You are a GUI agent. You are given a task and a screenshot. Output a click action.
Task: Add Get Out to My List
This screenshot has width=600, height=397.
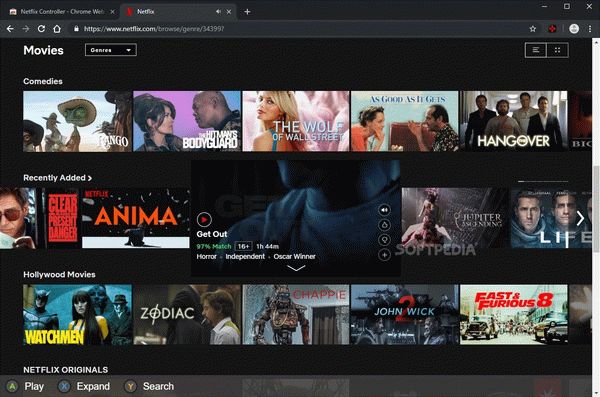pos(384,255)
